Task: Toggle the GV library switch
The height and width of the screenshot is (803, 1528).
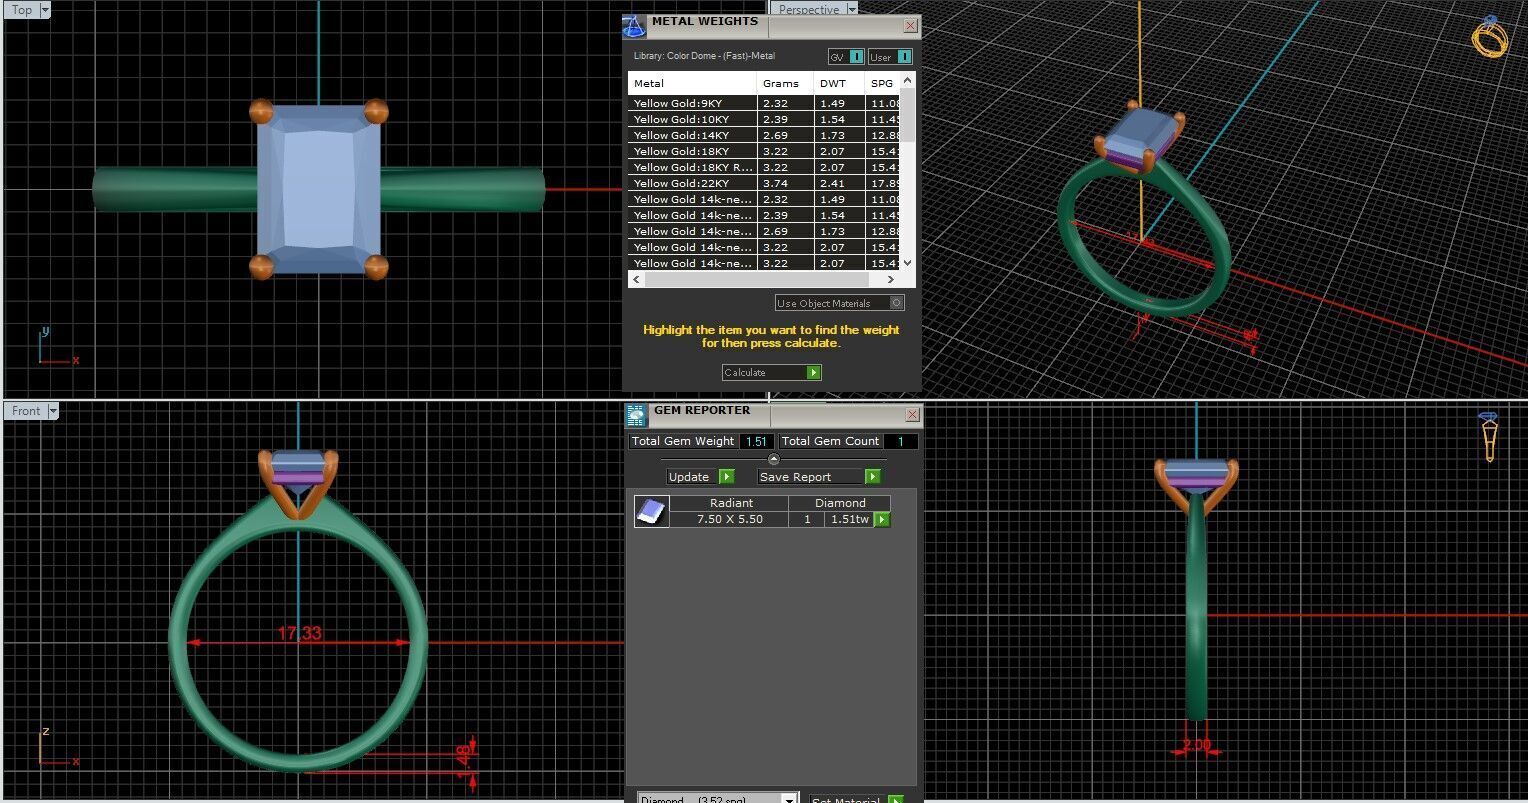Action: click(846, 57)
